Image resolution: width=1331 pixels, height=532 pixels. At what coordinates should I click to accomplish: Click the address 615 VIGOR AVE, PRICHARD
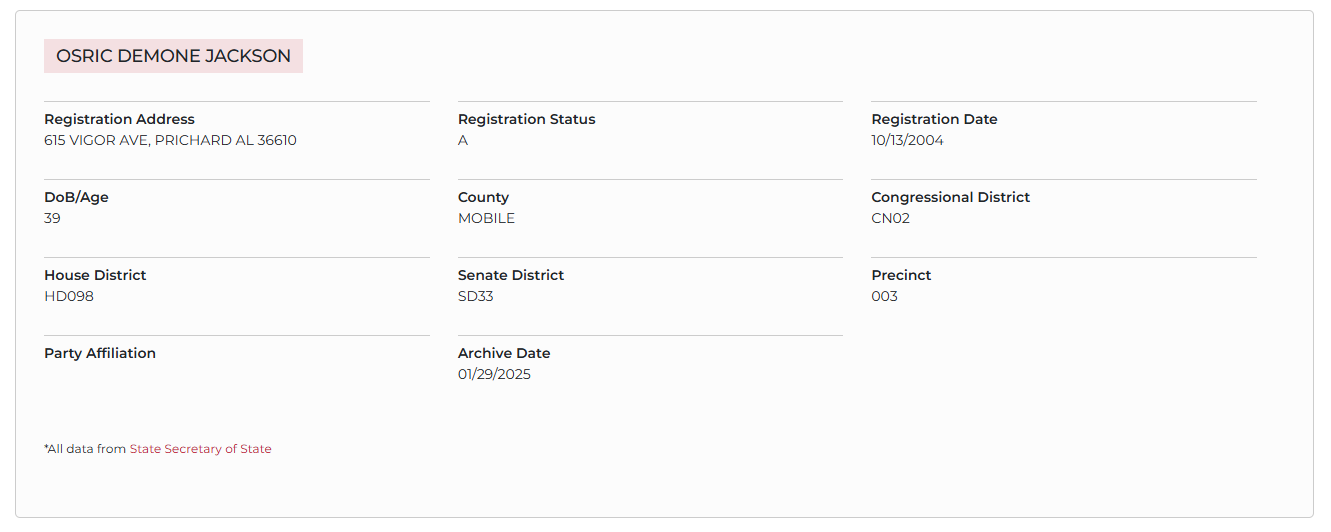(x=170, y=140)
